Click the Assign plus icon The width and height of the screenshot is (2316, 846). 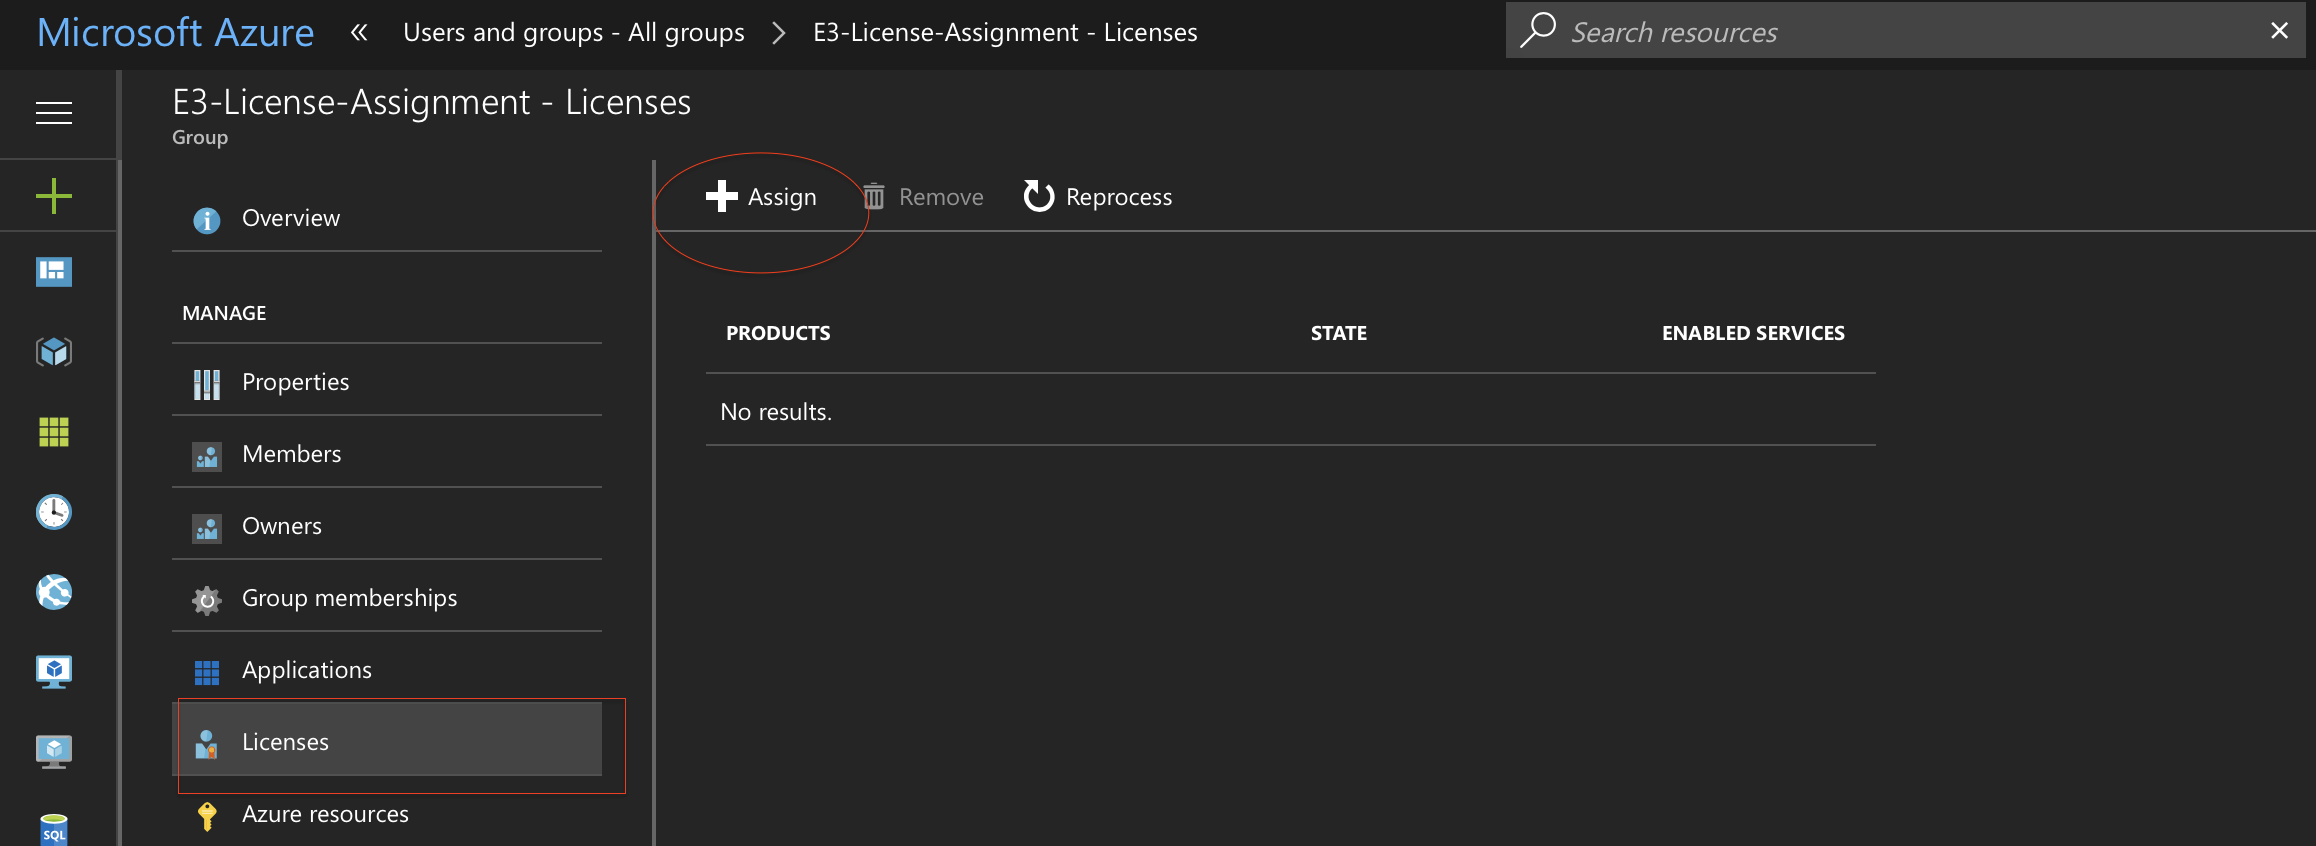click(721, 196)
